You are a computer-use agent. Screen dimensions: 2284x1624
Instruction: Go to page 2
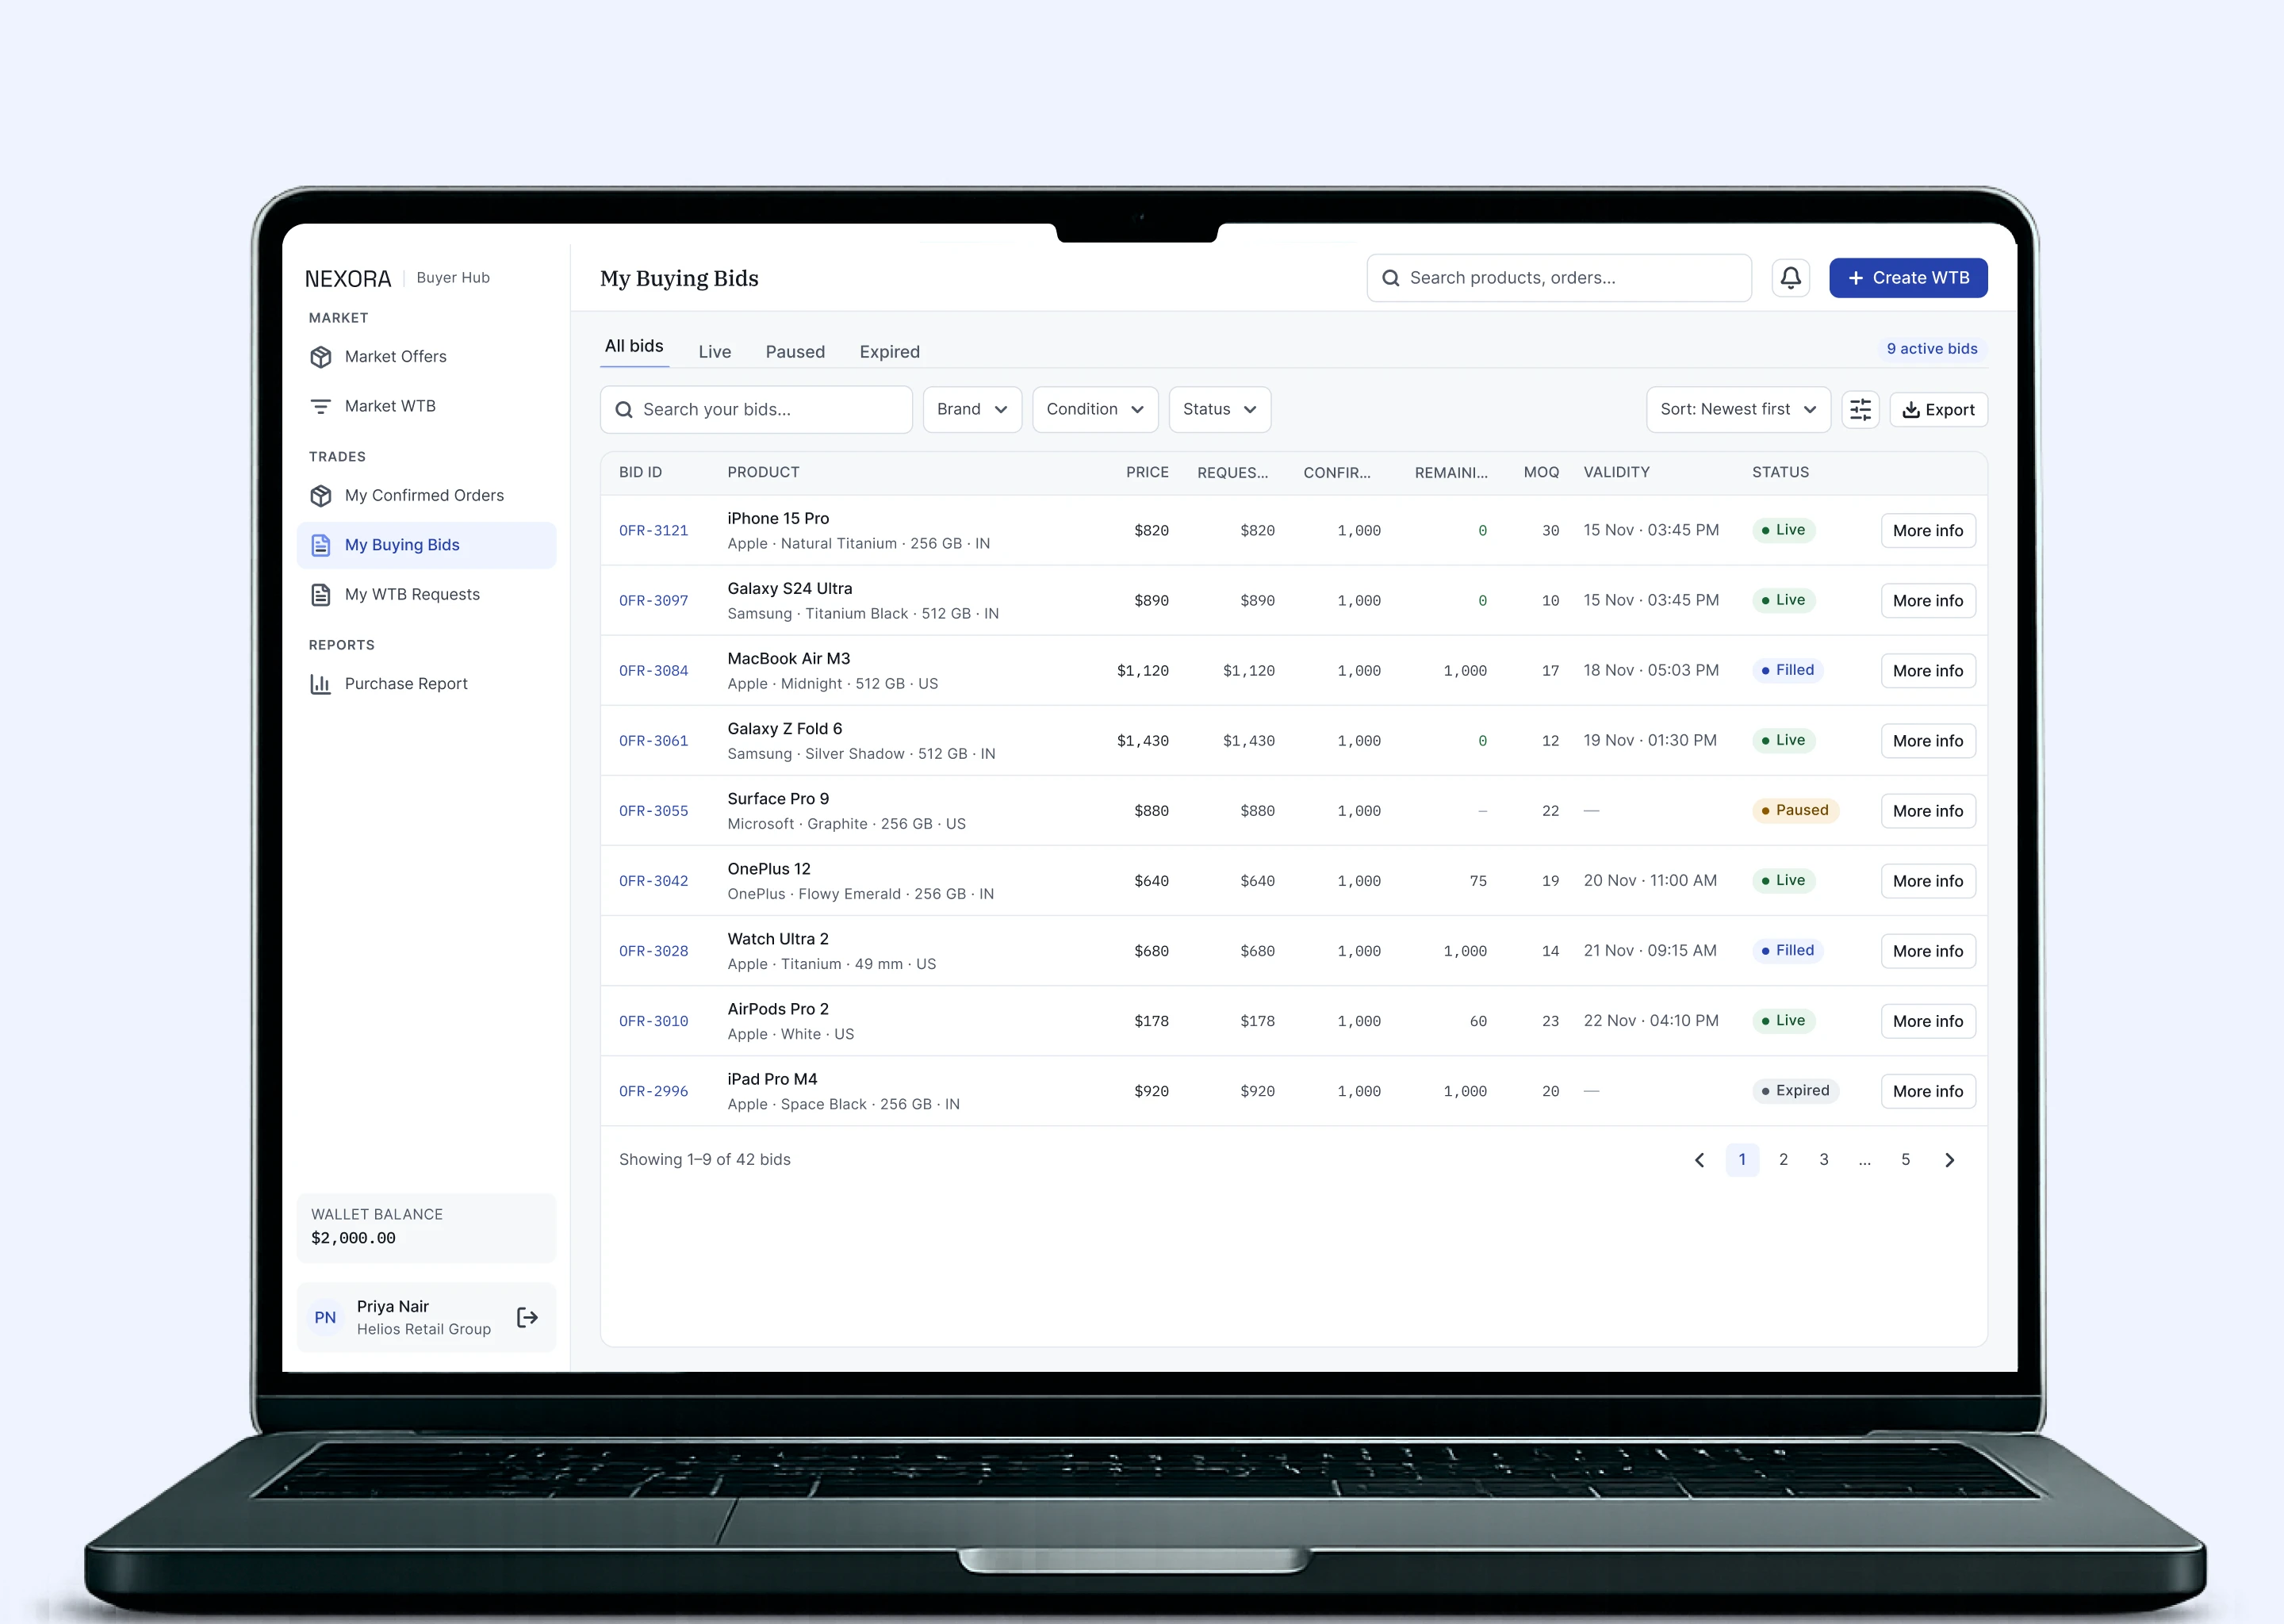1783,1160
